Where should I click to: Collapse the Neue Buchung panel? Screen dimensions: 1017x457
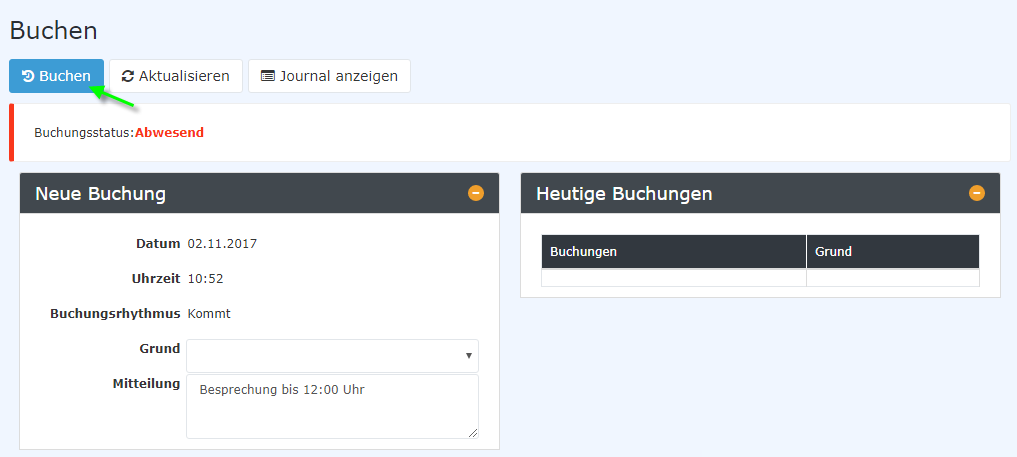click(x=476, y=193)
